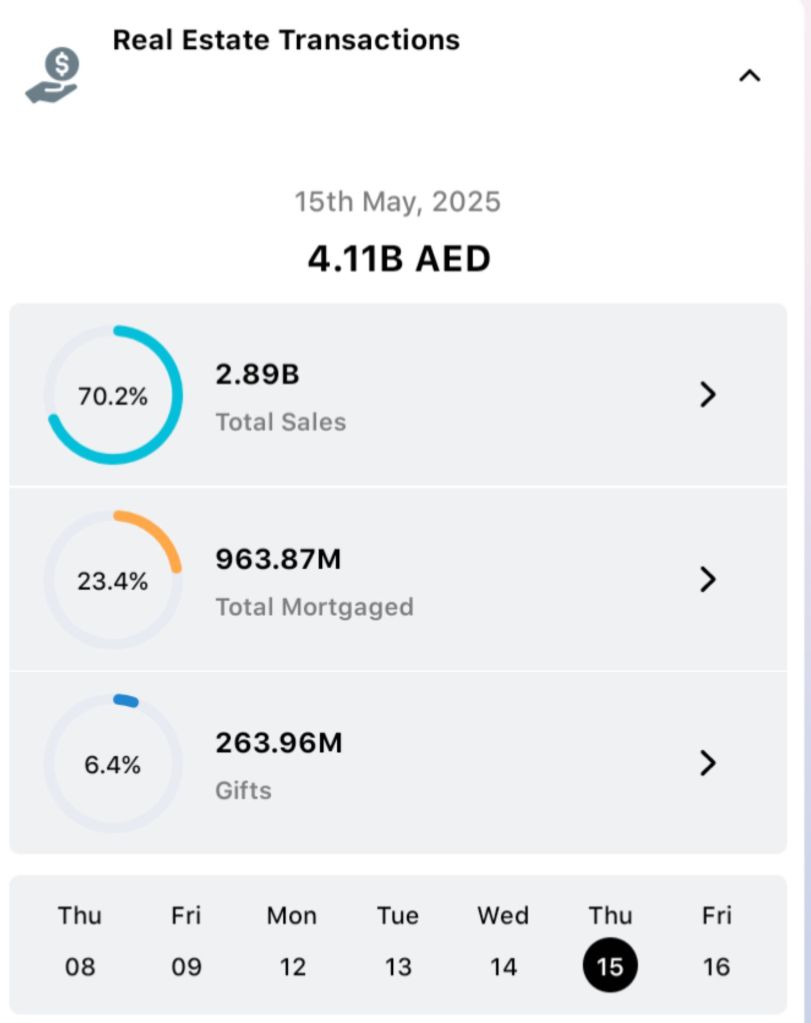Image resolution: width=811 pixels, height=1023 pixels.
Task: Select Friday 09 in date strip
Action: (186, 942)
